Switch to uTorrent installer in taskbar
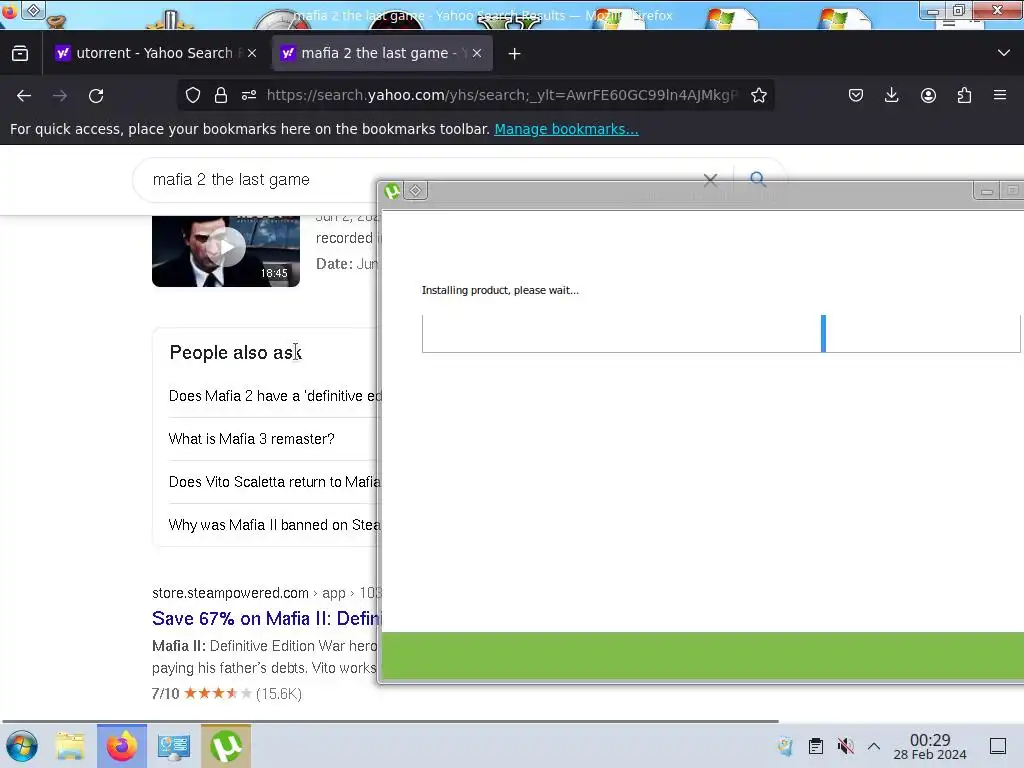The image size is (1024, 768). pos(226,746)
